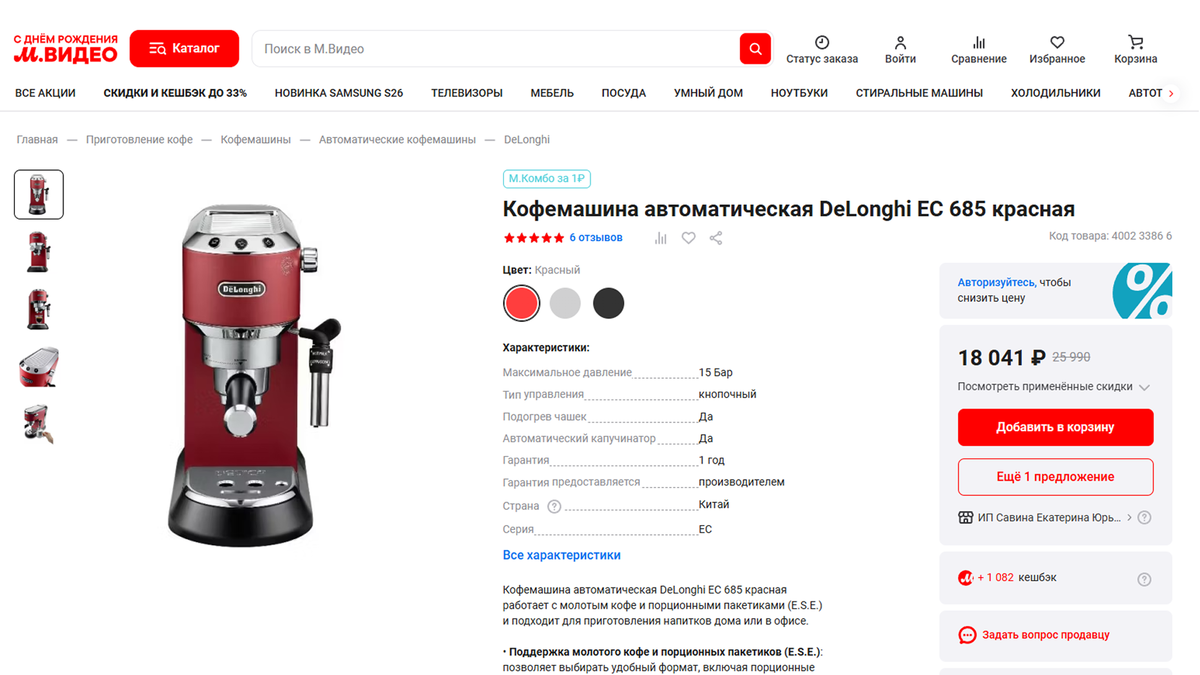Image resolution: width=1200 pixels, height=675 pixels.
Task: Click Добавить в корзину button
Action: (1055, 427)
